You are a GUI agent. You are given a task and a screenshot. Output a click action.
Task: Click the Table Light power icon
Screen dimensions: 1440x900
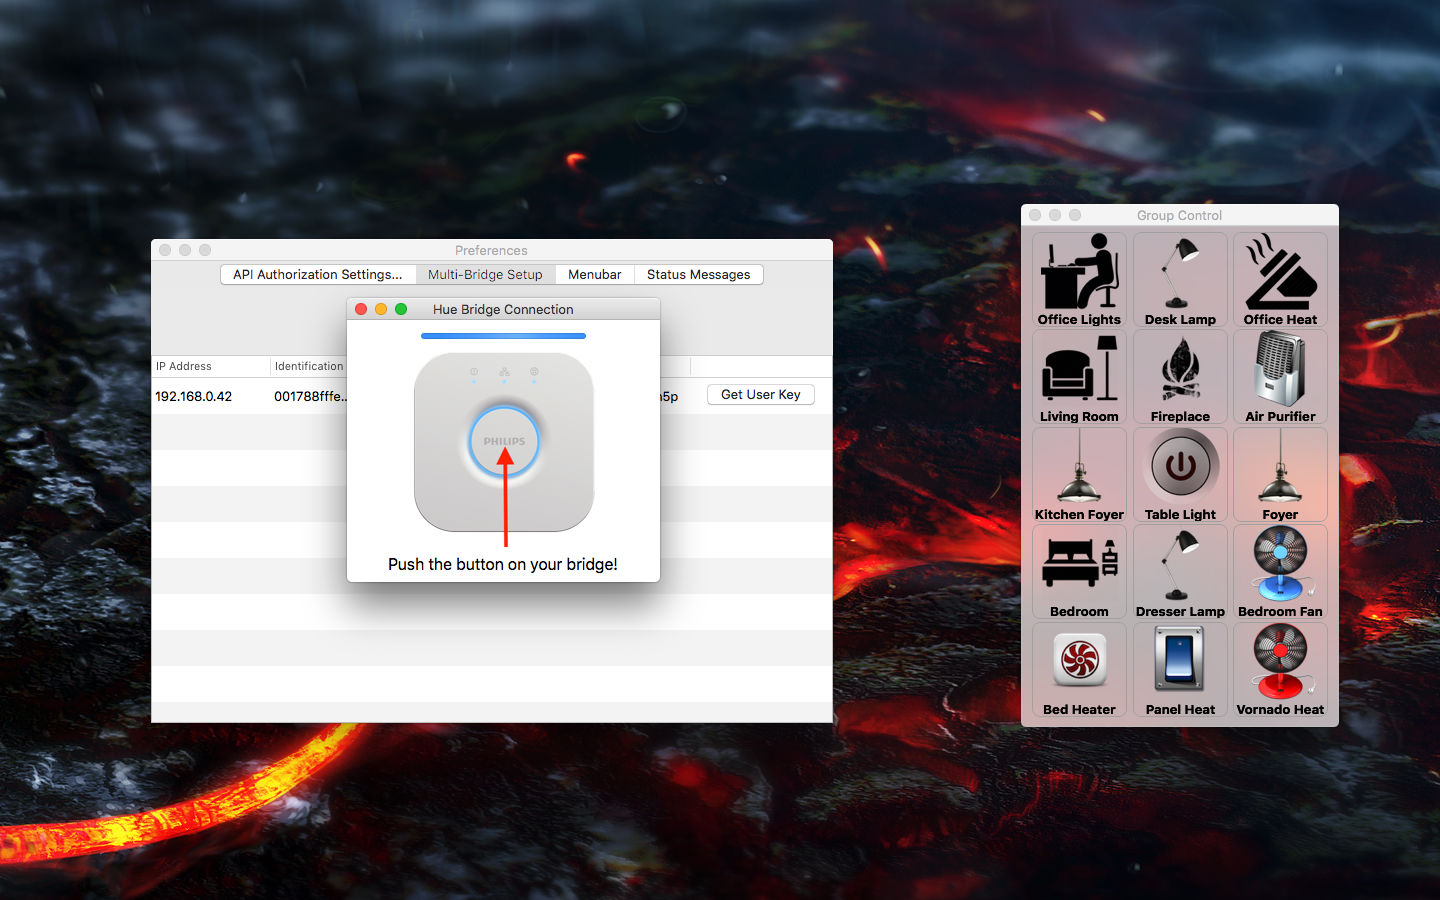[1180, 475]
